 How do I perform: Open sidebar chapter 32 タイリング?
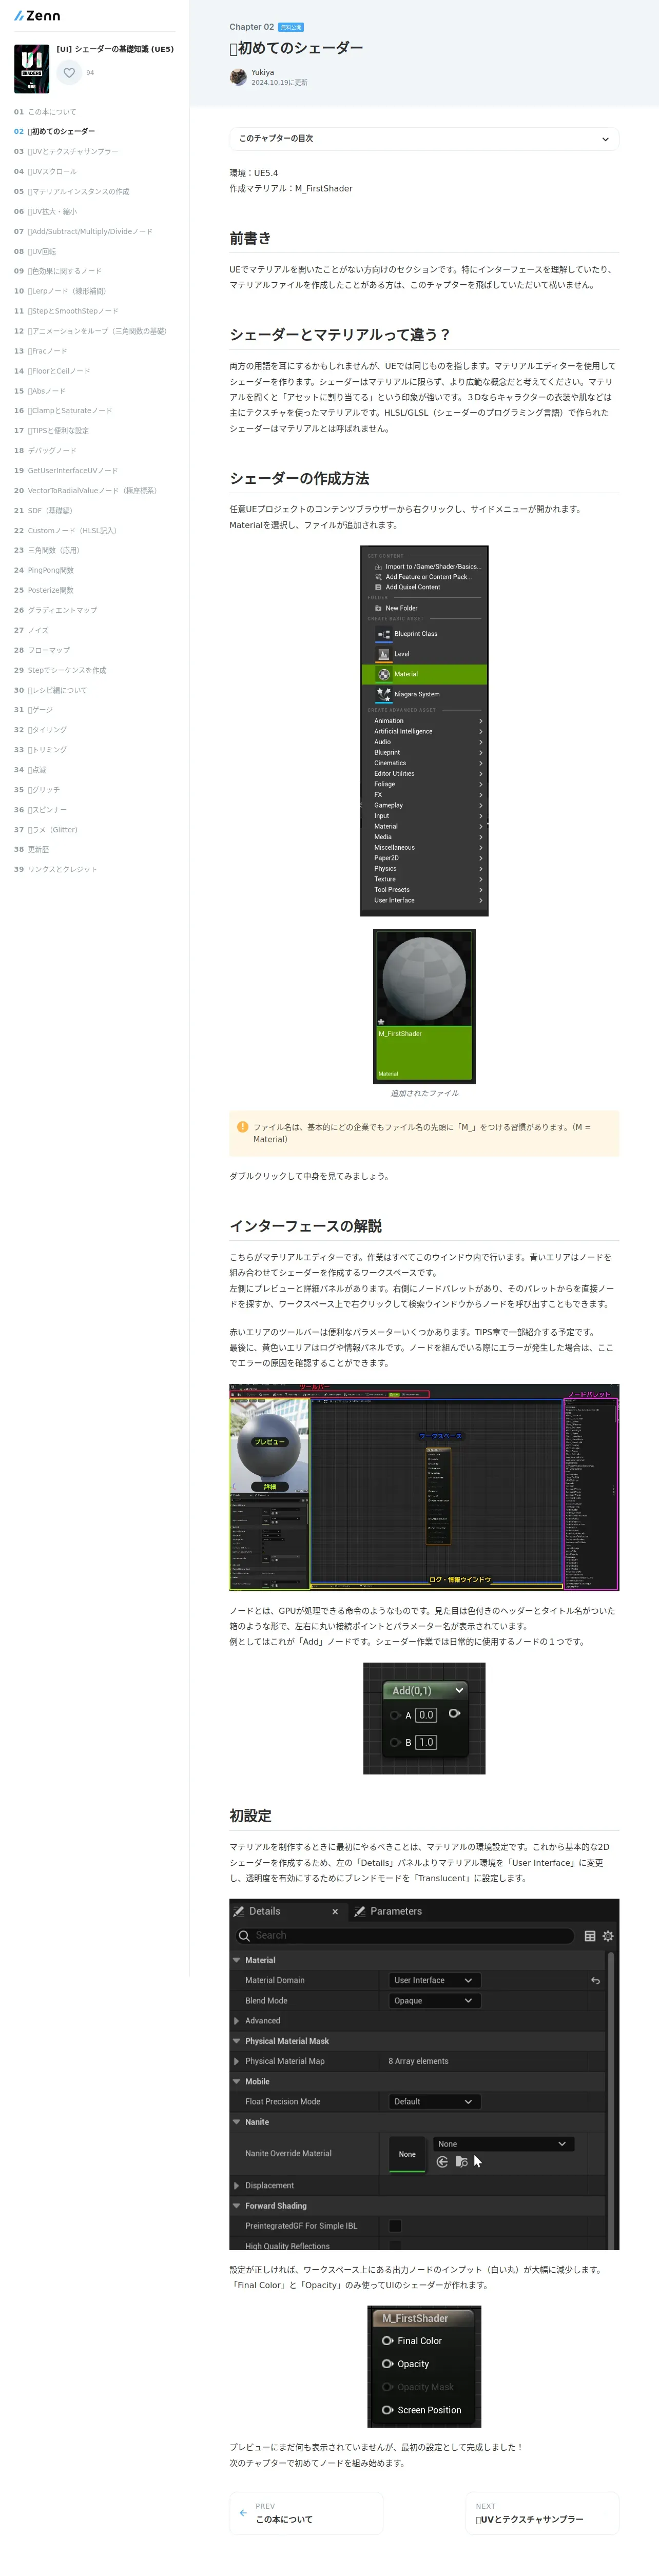coord(41,730)
